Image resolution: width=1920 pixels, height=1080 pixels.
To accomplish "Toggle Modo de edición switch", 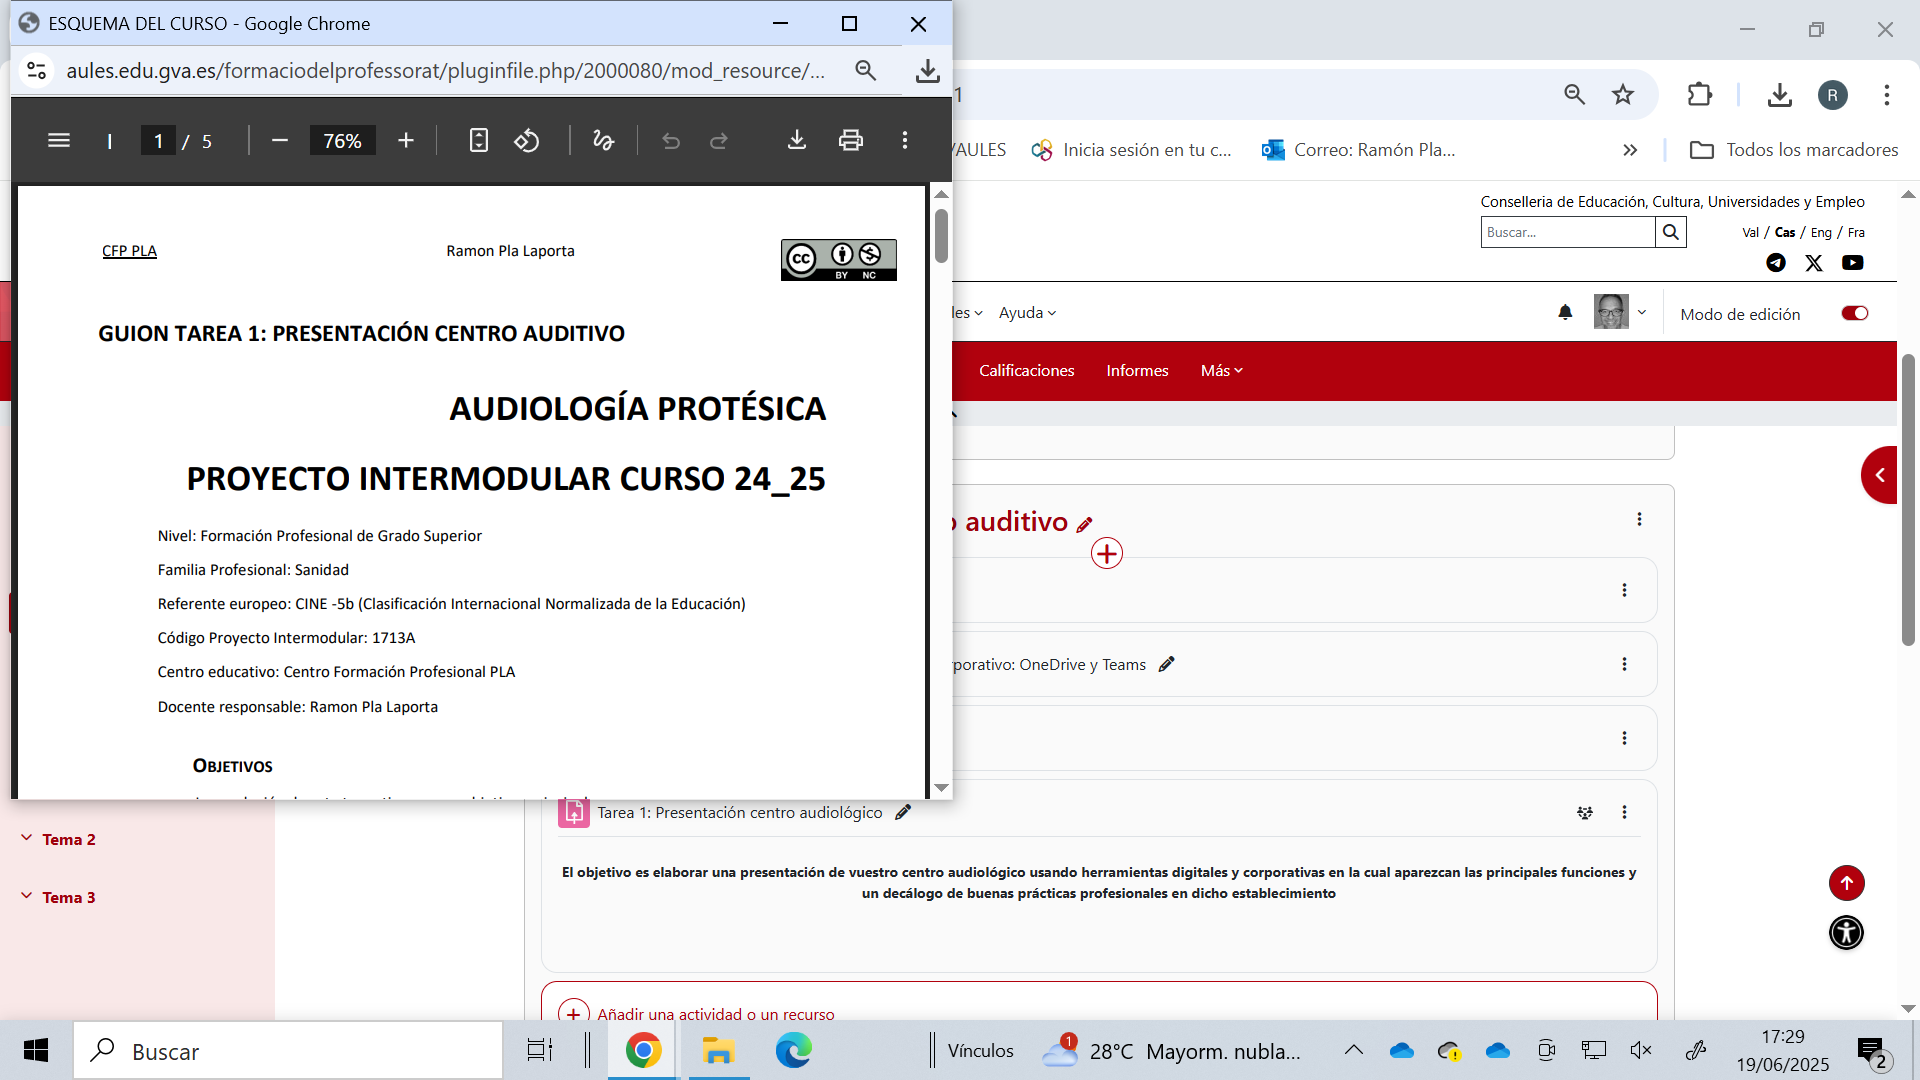I will point(1855,314).
